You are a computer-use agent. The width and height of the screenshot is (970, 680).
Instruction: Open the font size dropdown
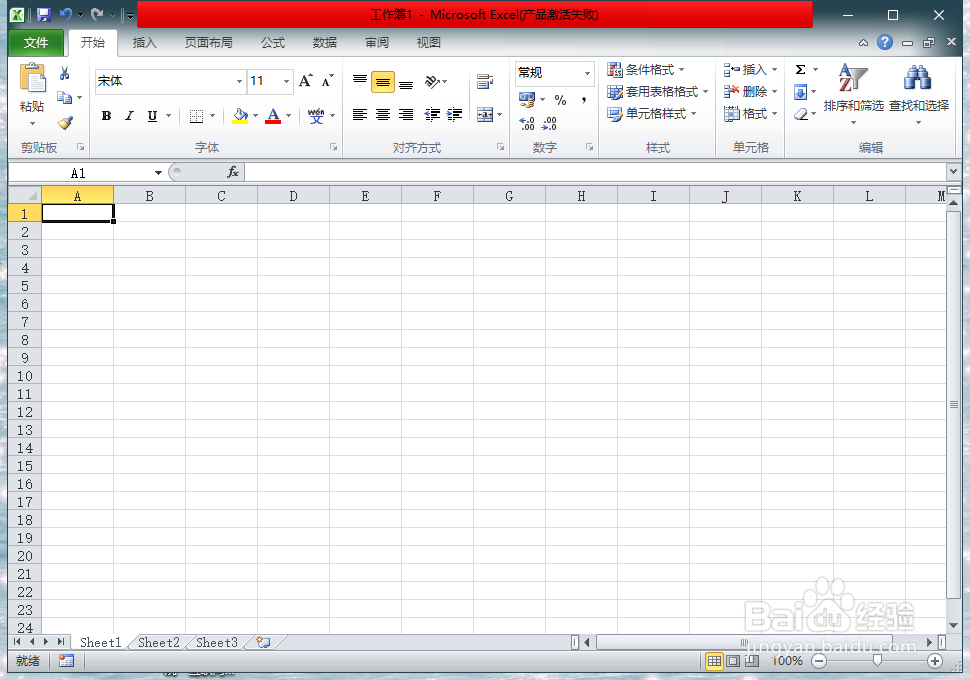[286, 81]
